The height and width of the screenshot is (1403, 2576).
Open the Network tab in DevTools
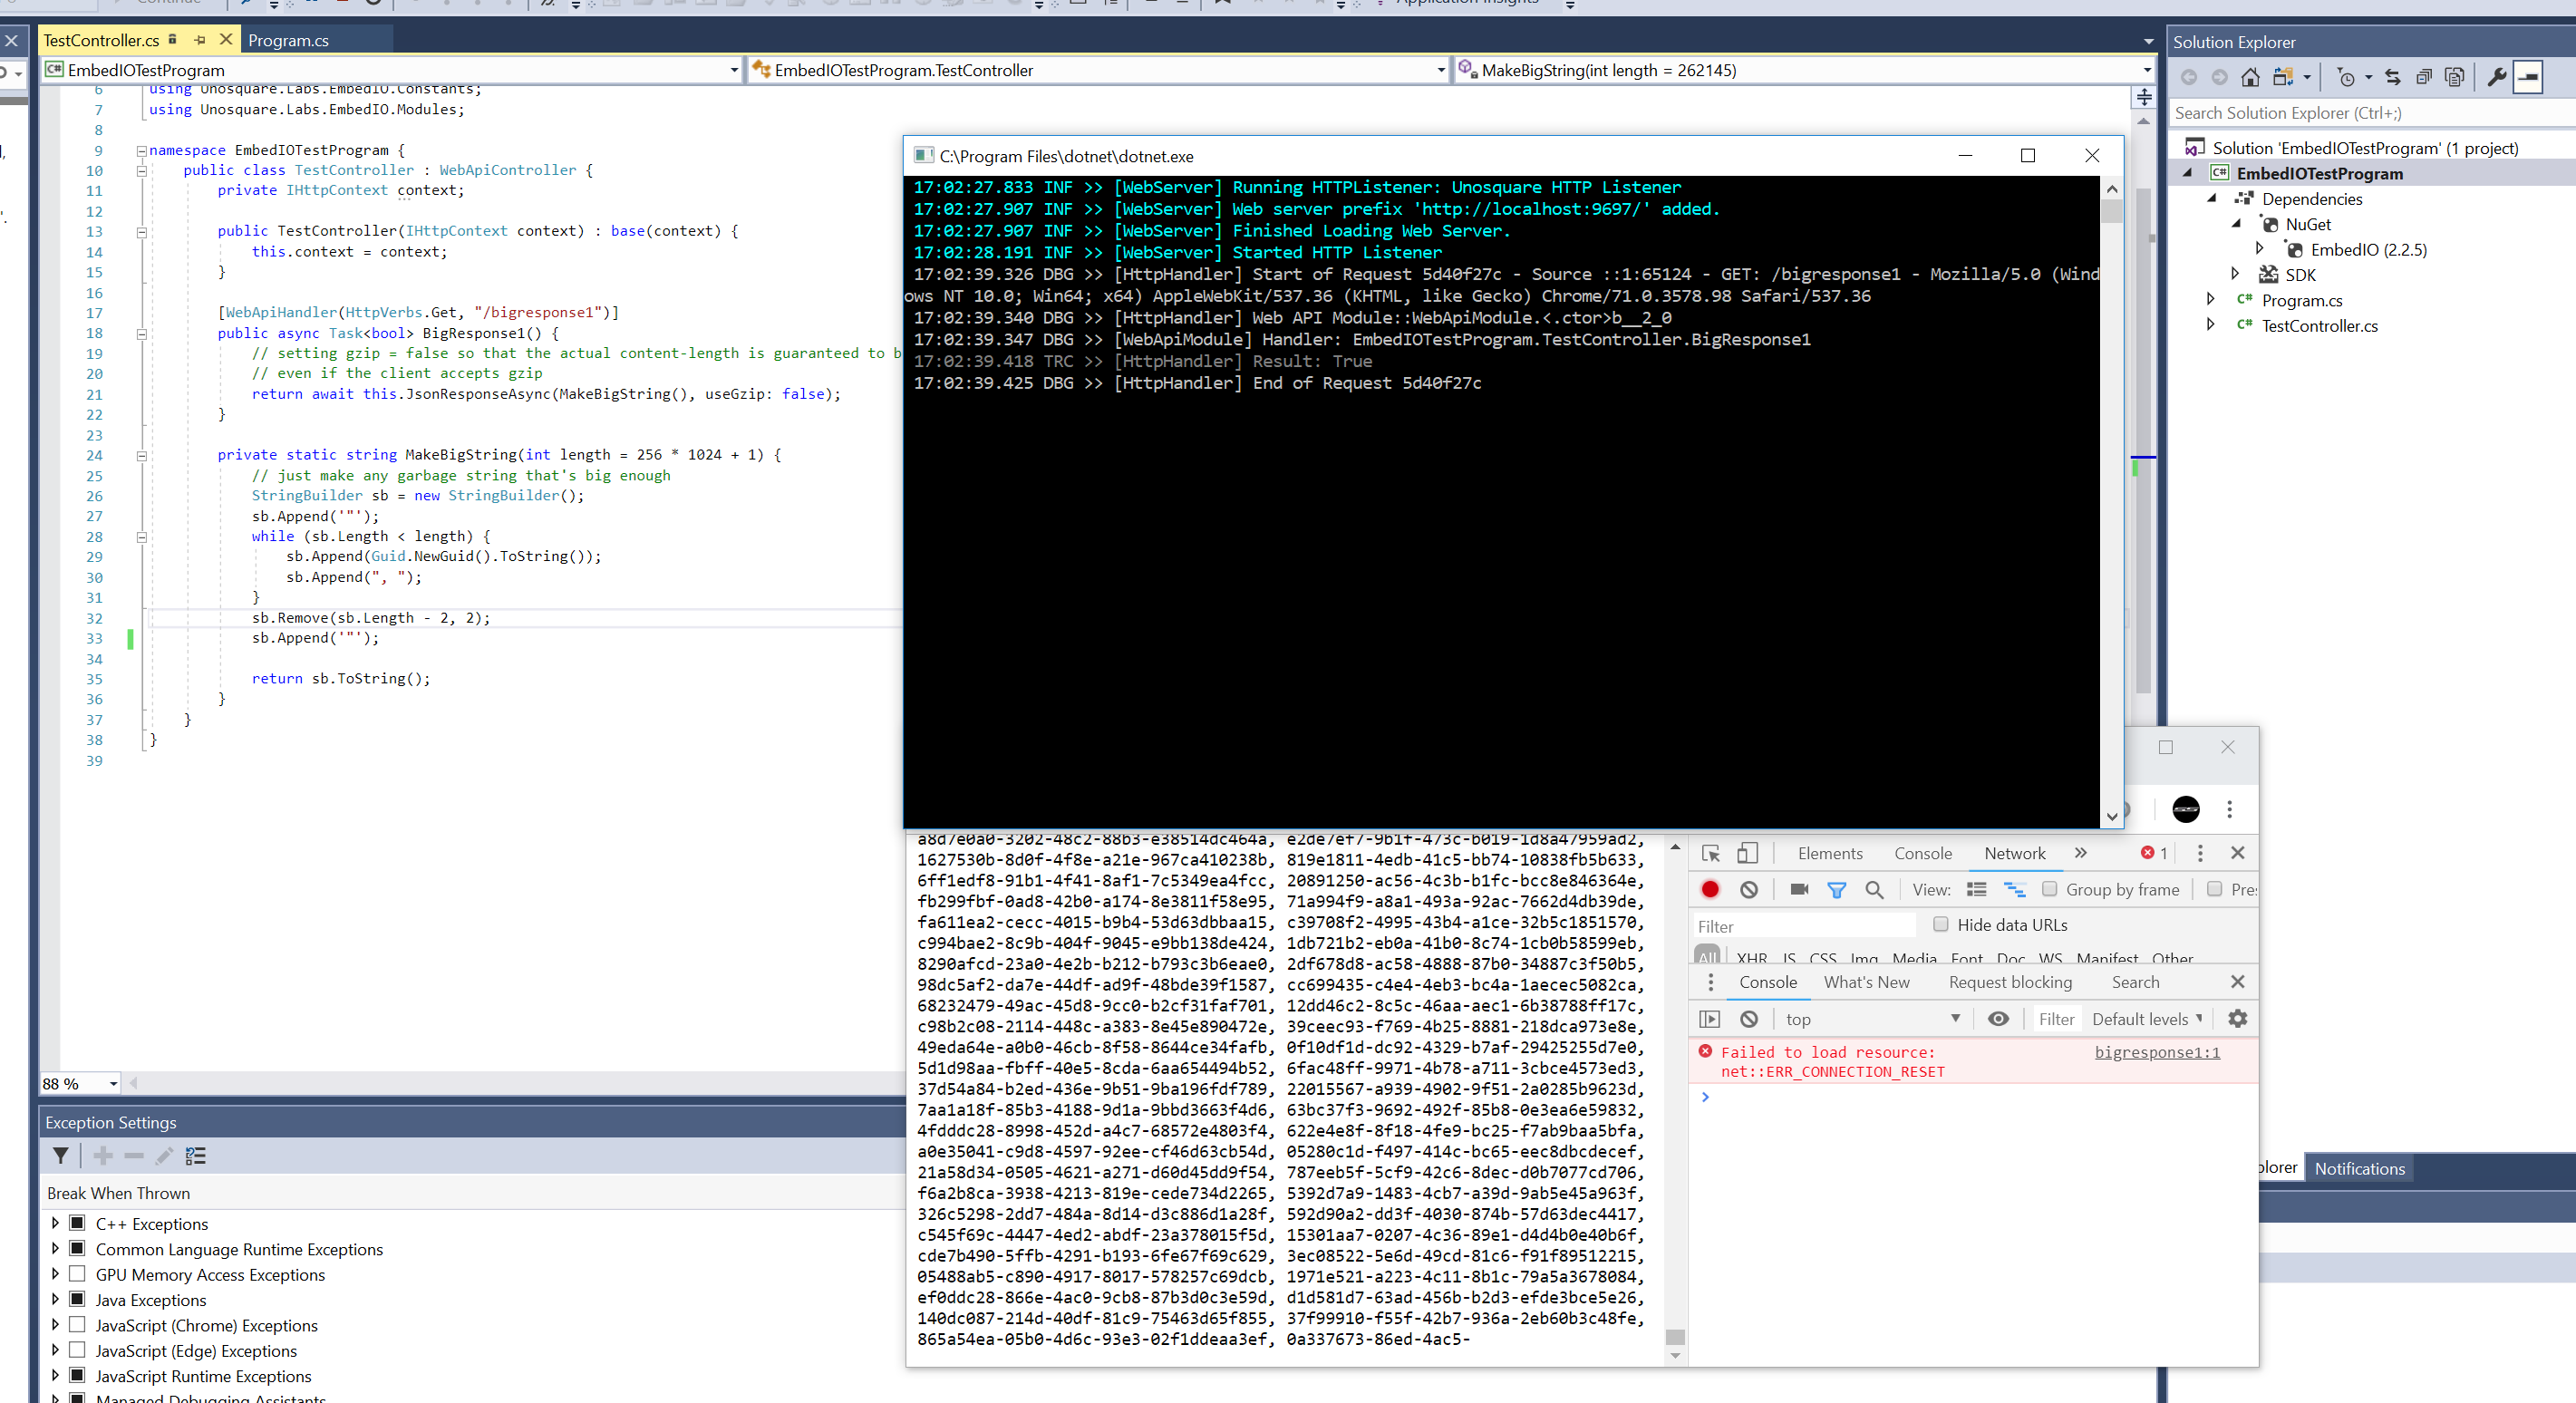click(2015, 853)
